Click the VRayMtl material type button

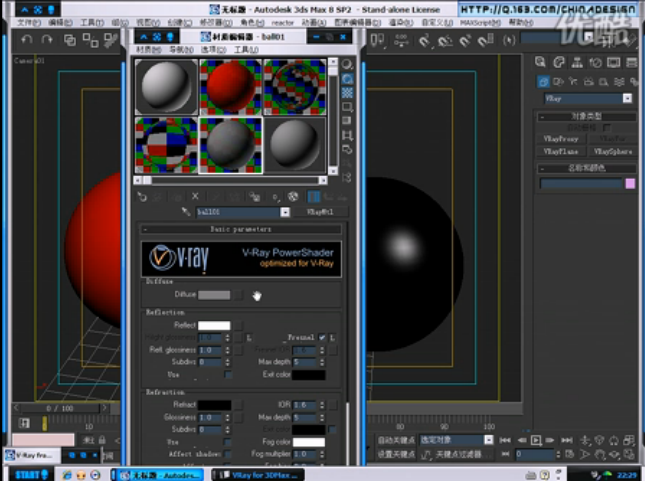[320, 212]
